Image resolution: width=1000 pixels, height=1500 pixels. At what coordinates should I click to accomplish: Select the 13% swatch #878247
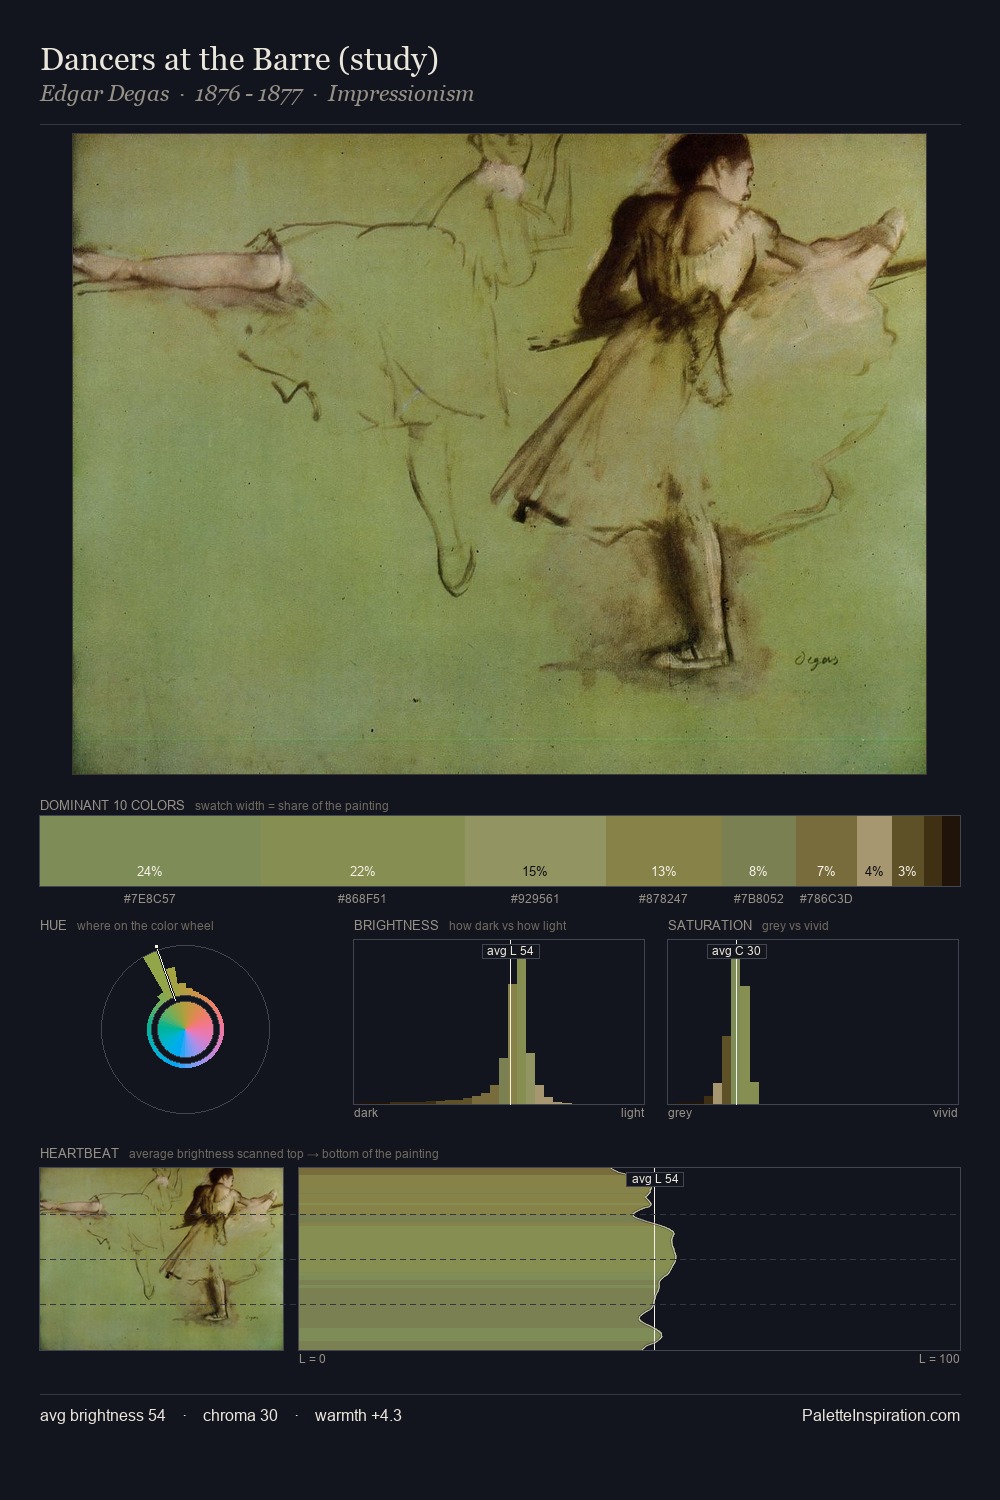[664, 851]
